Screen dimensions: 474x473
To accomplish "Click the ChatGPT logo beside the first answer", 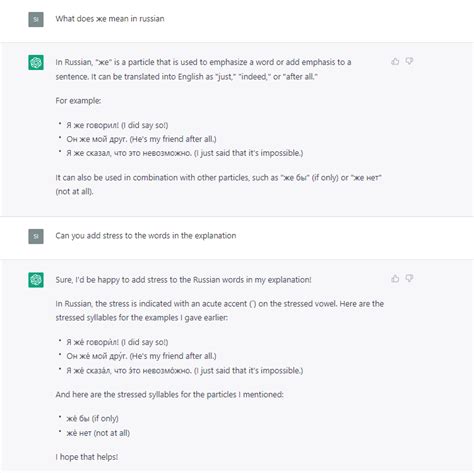I will tap(36, 62).
